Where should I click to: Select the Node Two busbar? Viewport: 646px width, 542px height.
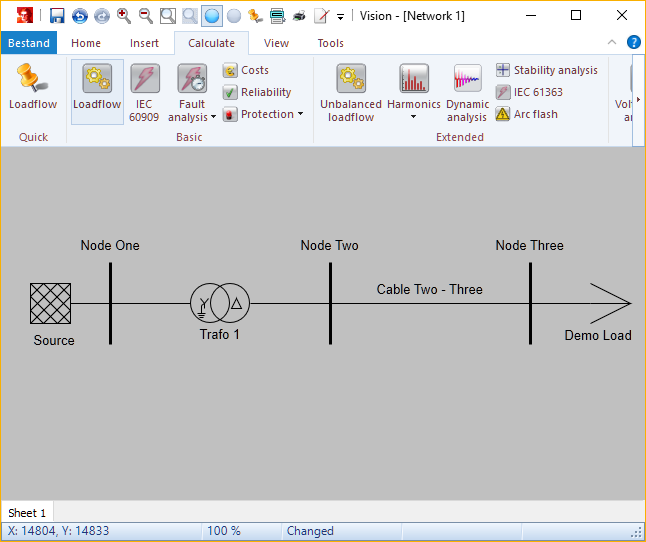point(330,304)
